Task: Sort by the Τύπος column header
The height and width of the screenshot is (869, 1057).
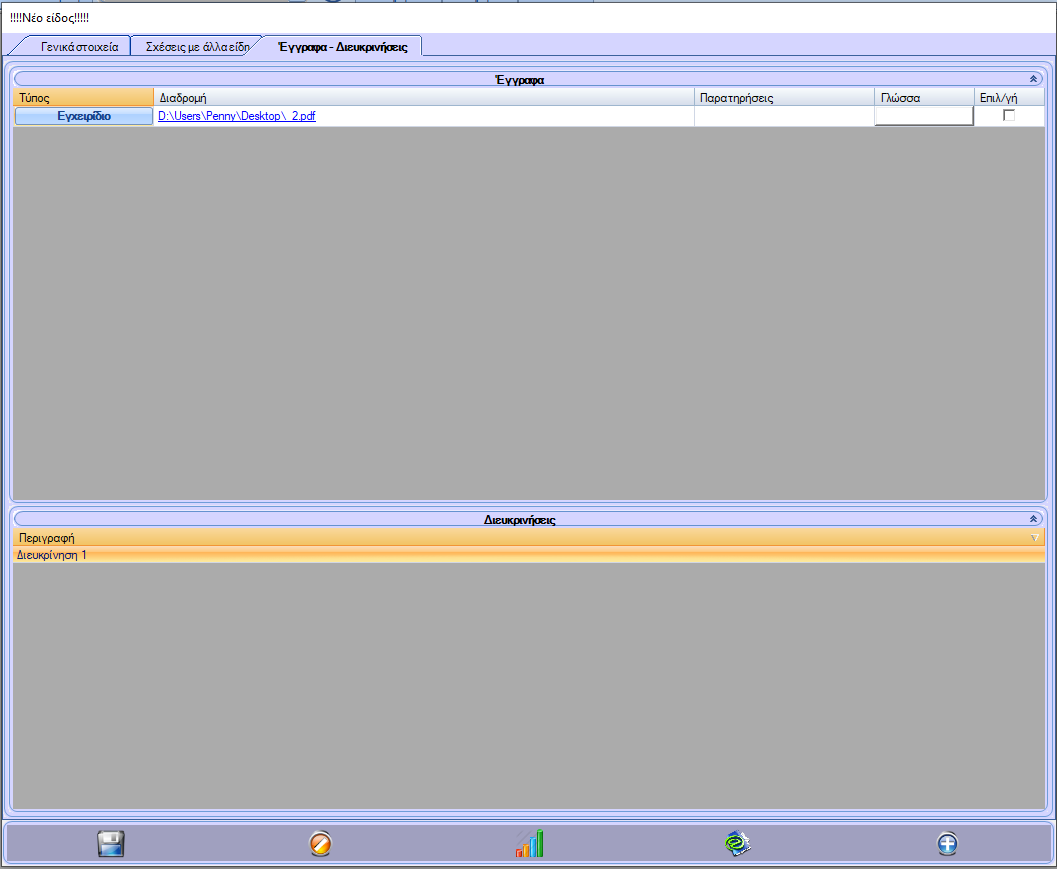Action: coord(84,97)
